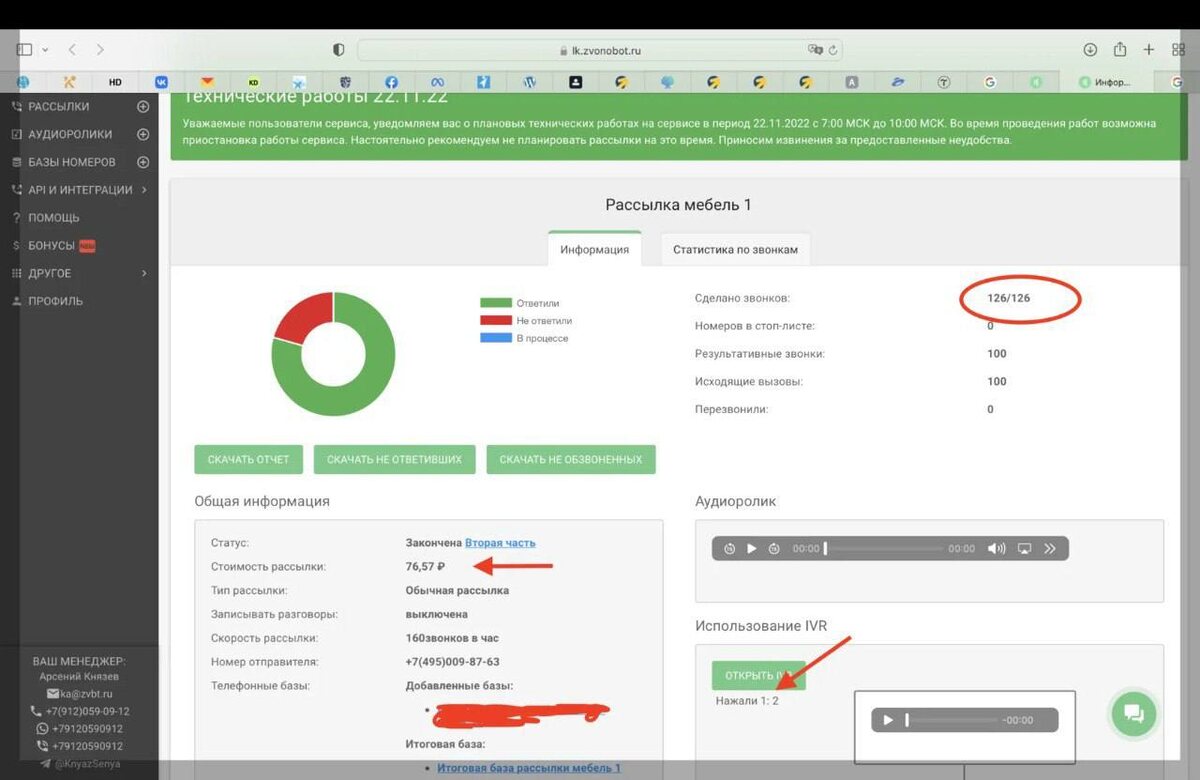Go back with the browser back arrow
The height and width of the screenshot is (780, 1200).
click(x=73, y=49)
